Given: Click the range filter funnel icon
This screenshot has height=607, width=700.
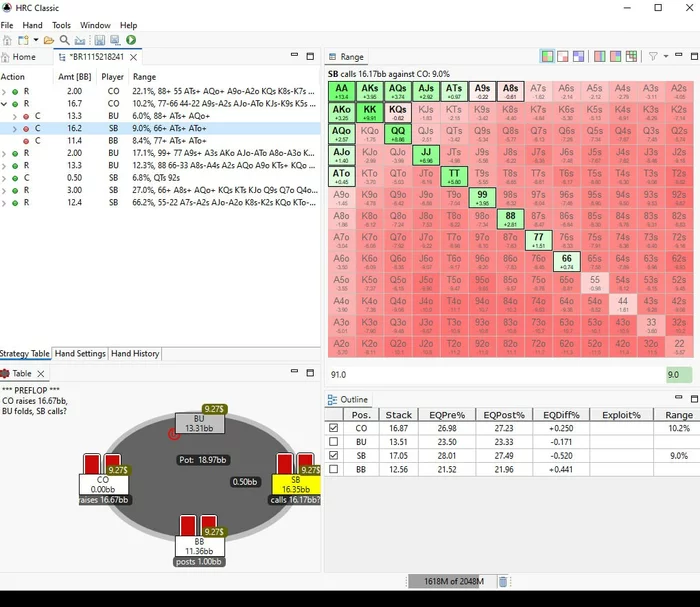Looking at the screenshot, I should (653, 56).
